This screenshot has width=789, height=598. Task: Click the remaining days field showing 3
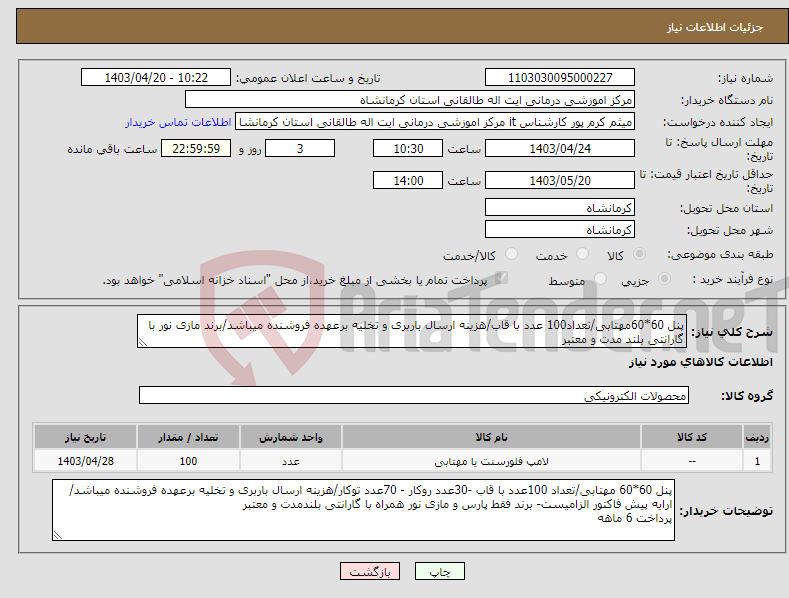300,148
